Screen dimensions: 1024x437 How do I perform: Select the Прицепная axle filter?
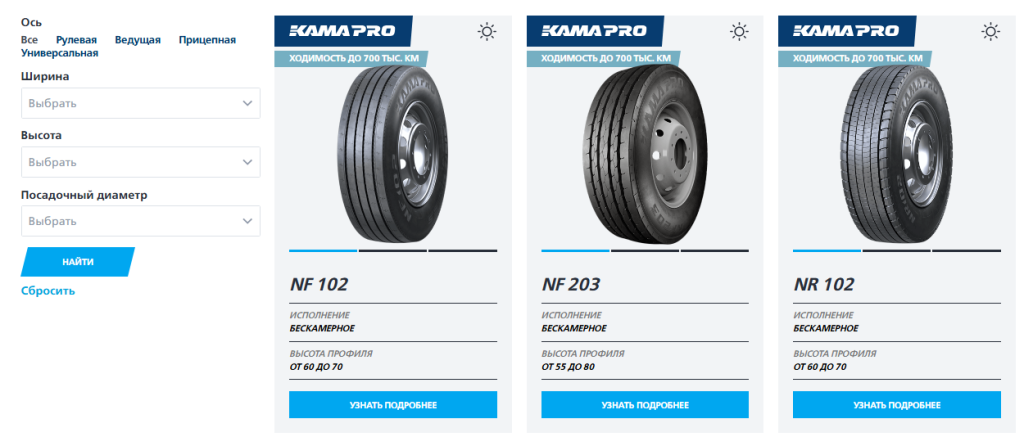pyautogui.click(x=208, y=40)
